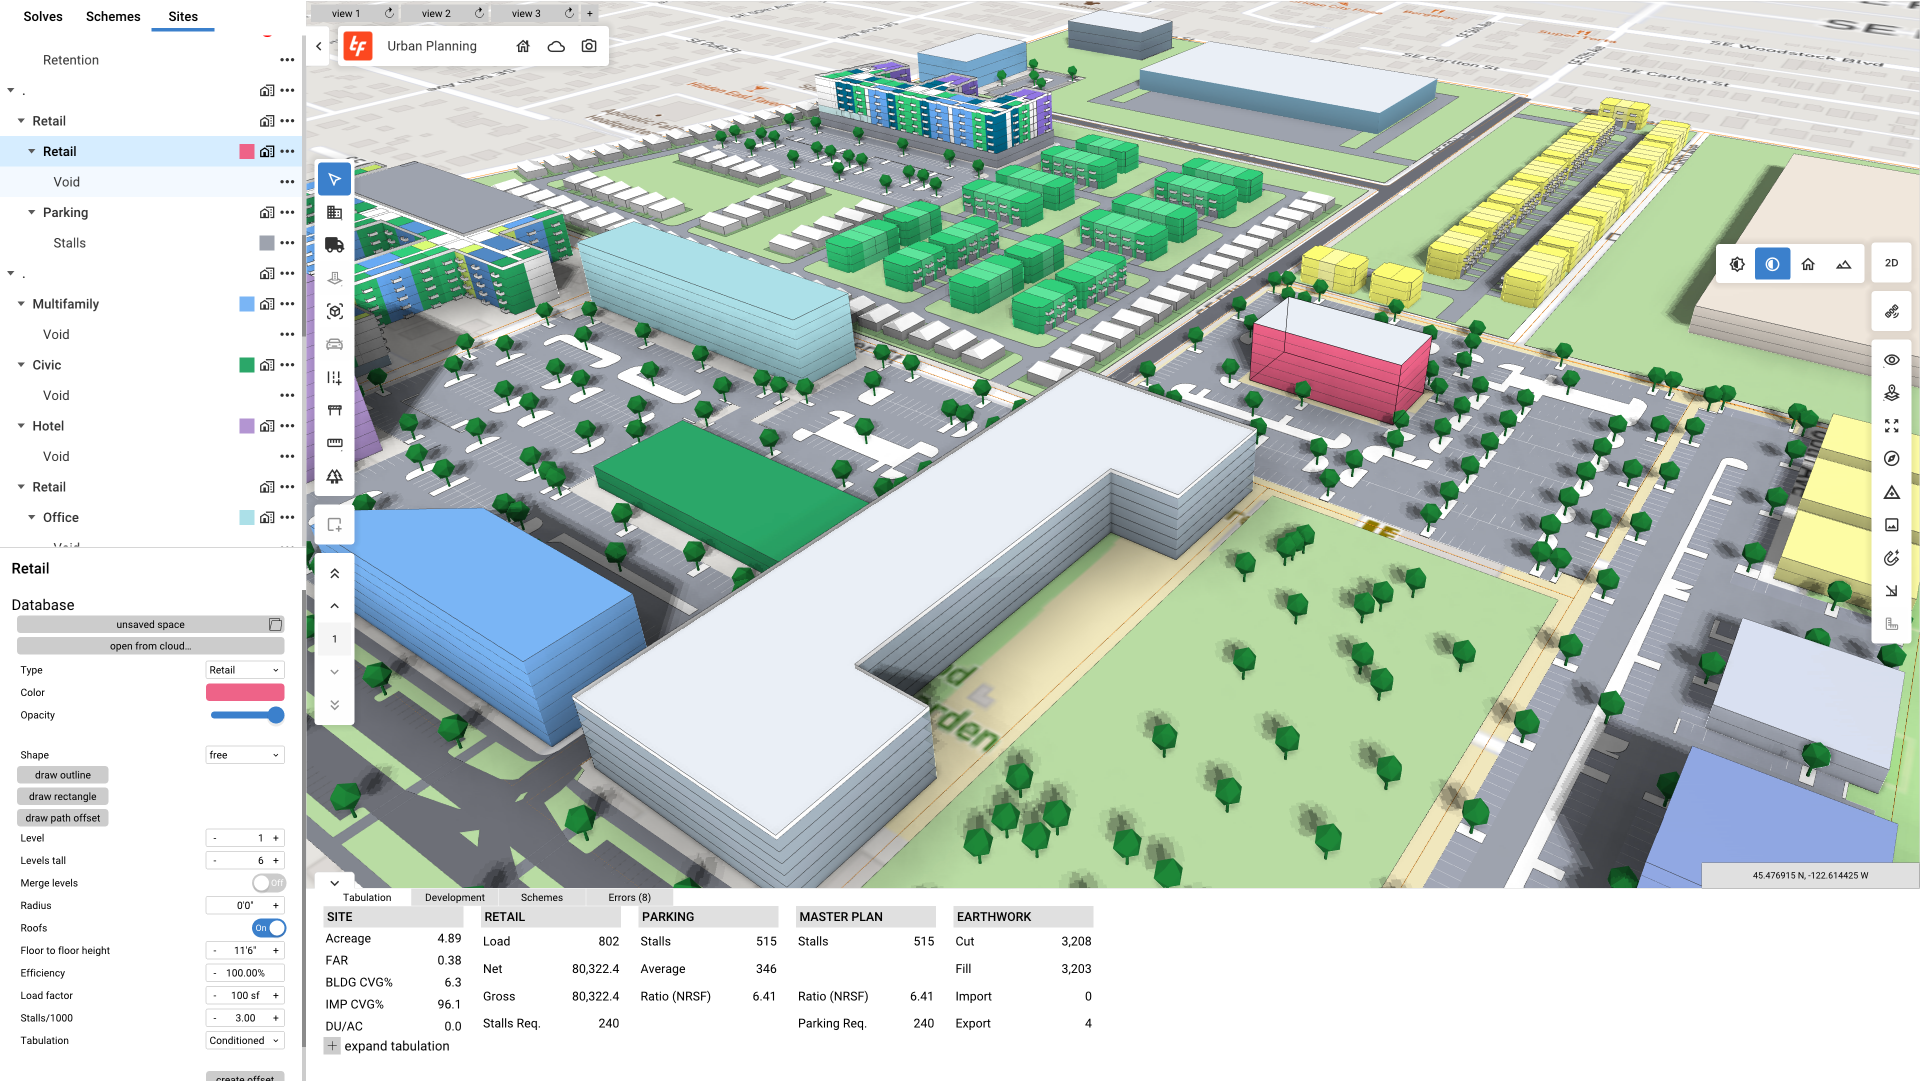
Task: Click the open from cloud button
Action: [x=150, y=646]
